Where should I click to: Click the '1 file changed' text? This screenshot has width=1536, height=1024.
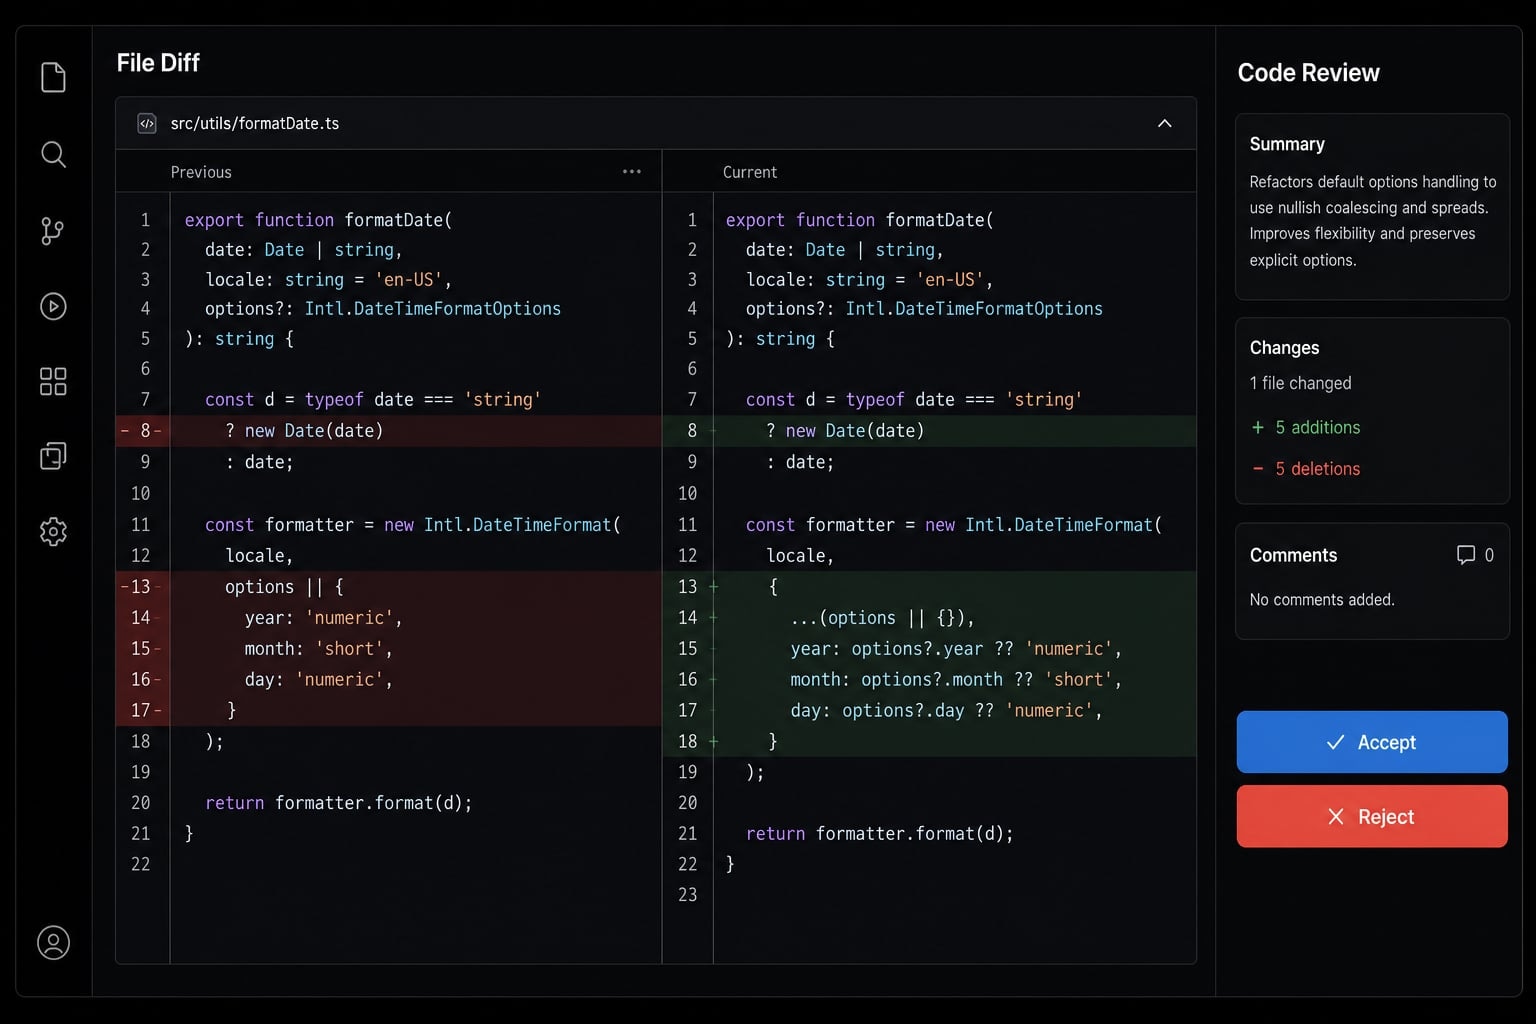[1300, 383]
